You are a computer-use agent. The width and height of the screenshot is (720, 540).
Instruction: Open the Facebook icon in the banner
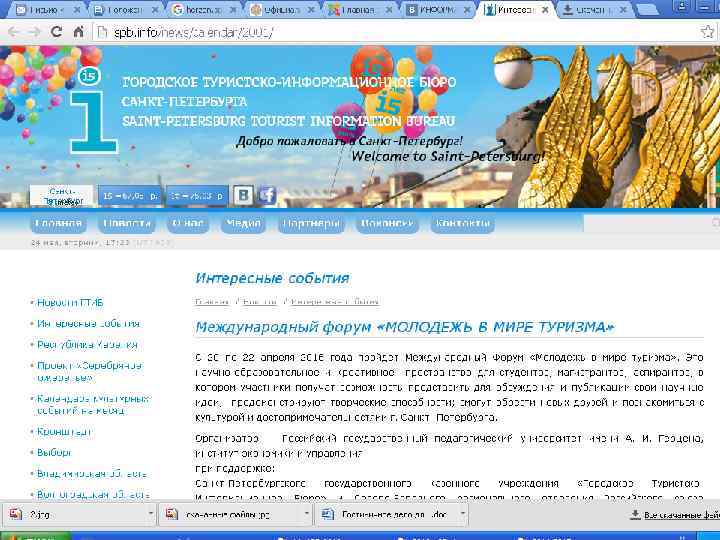click(x=267, y=195)
